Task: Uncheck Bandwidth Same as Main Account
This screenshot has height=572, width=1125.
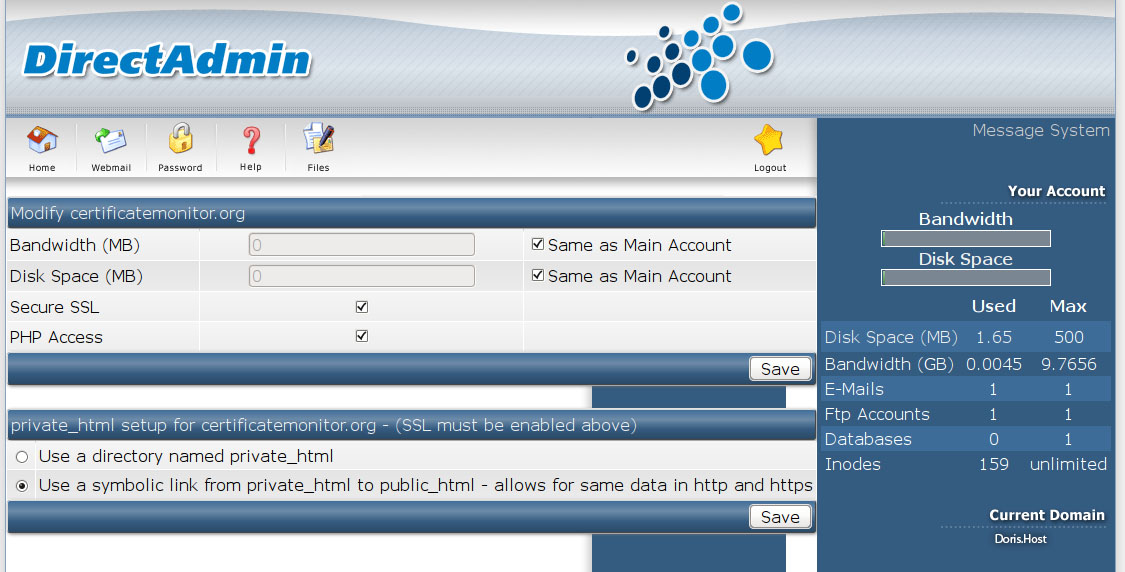Action: click(x=537, y=244)
